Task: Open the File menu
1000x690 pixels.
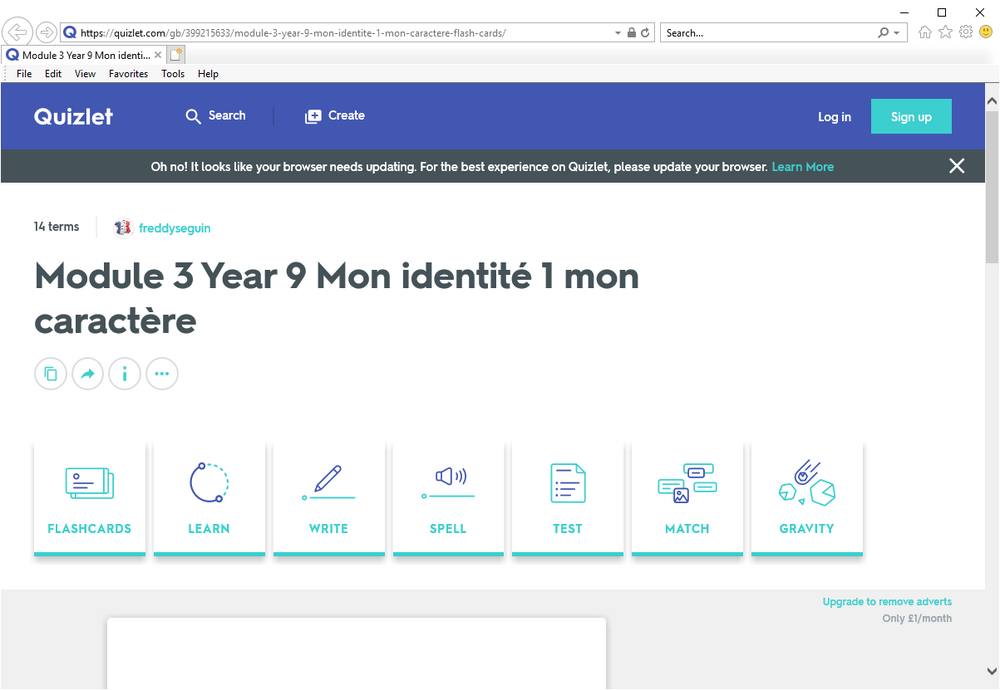Action: [x=24, y=73]
